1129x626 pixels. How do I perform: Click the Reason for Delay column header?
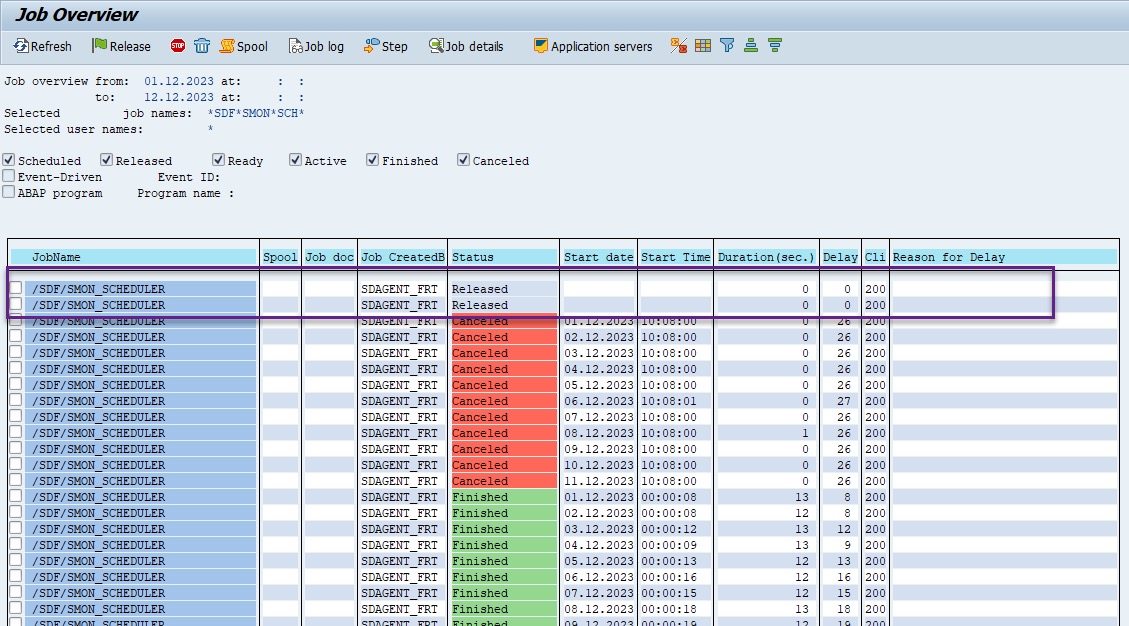pyautogui.click(x=1004, y=257)
